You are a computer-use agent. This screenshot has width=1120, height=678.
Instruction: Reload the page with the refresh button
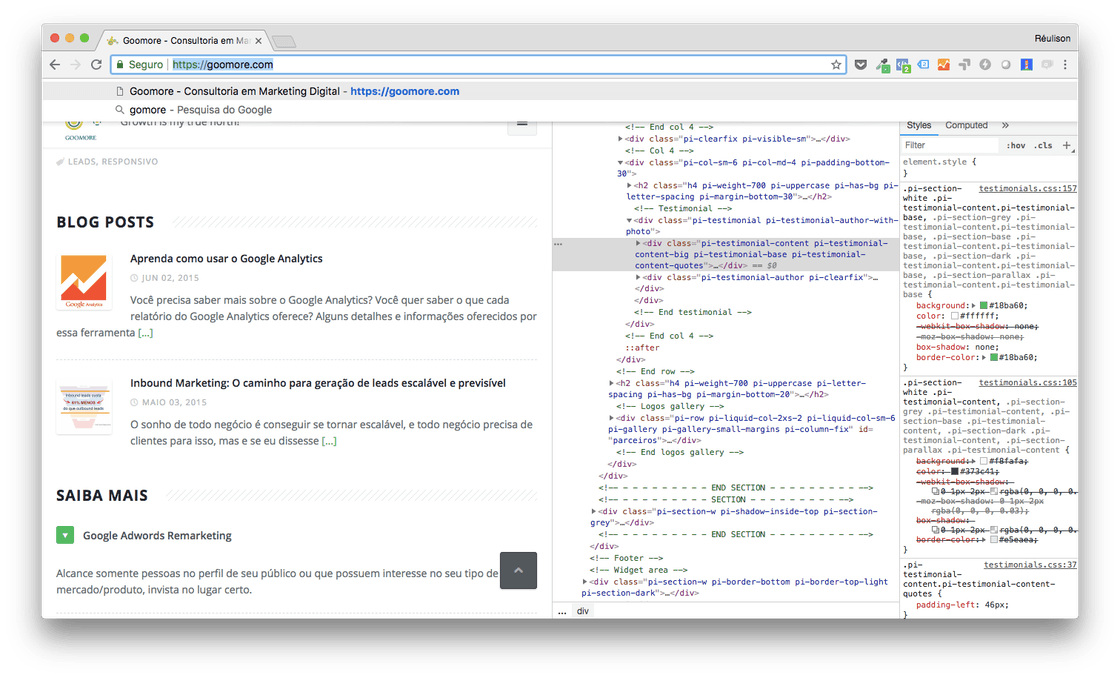(x=96, y=65)
